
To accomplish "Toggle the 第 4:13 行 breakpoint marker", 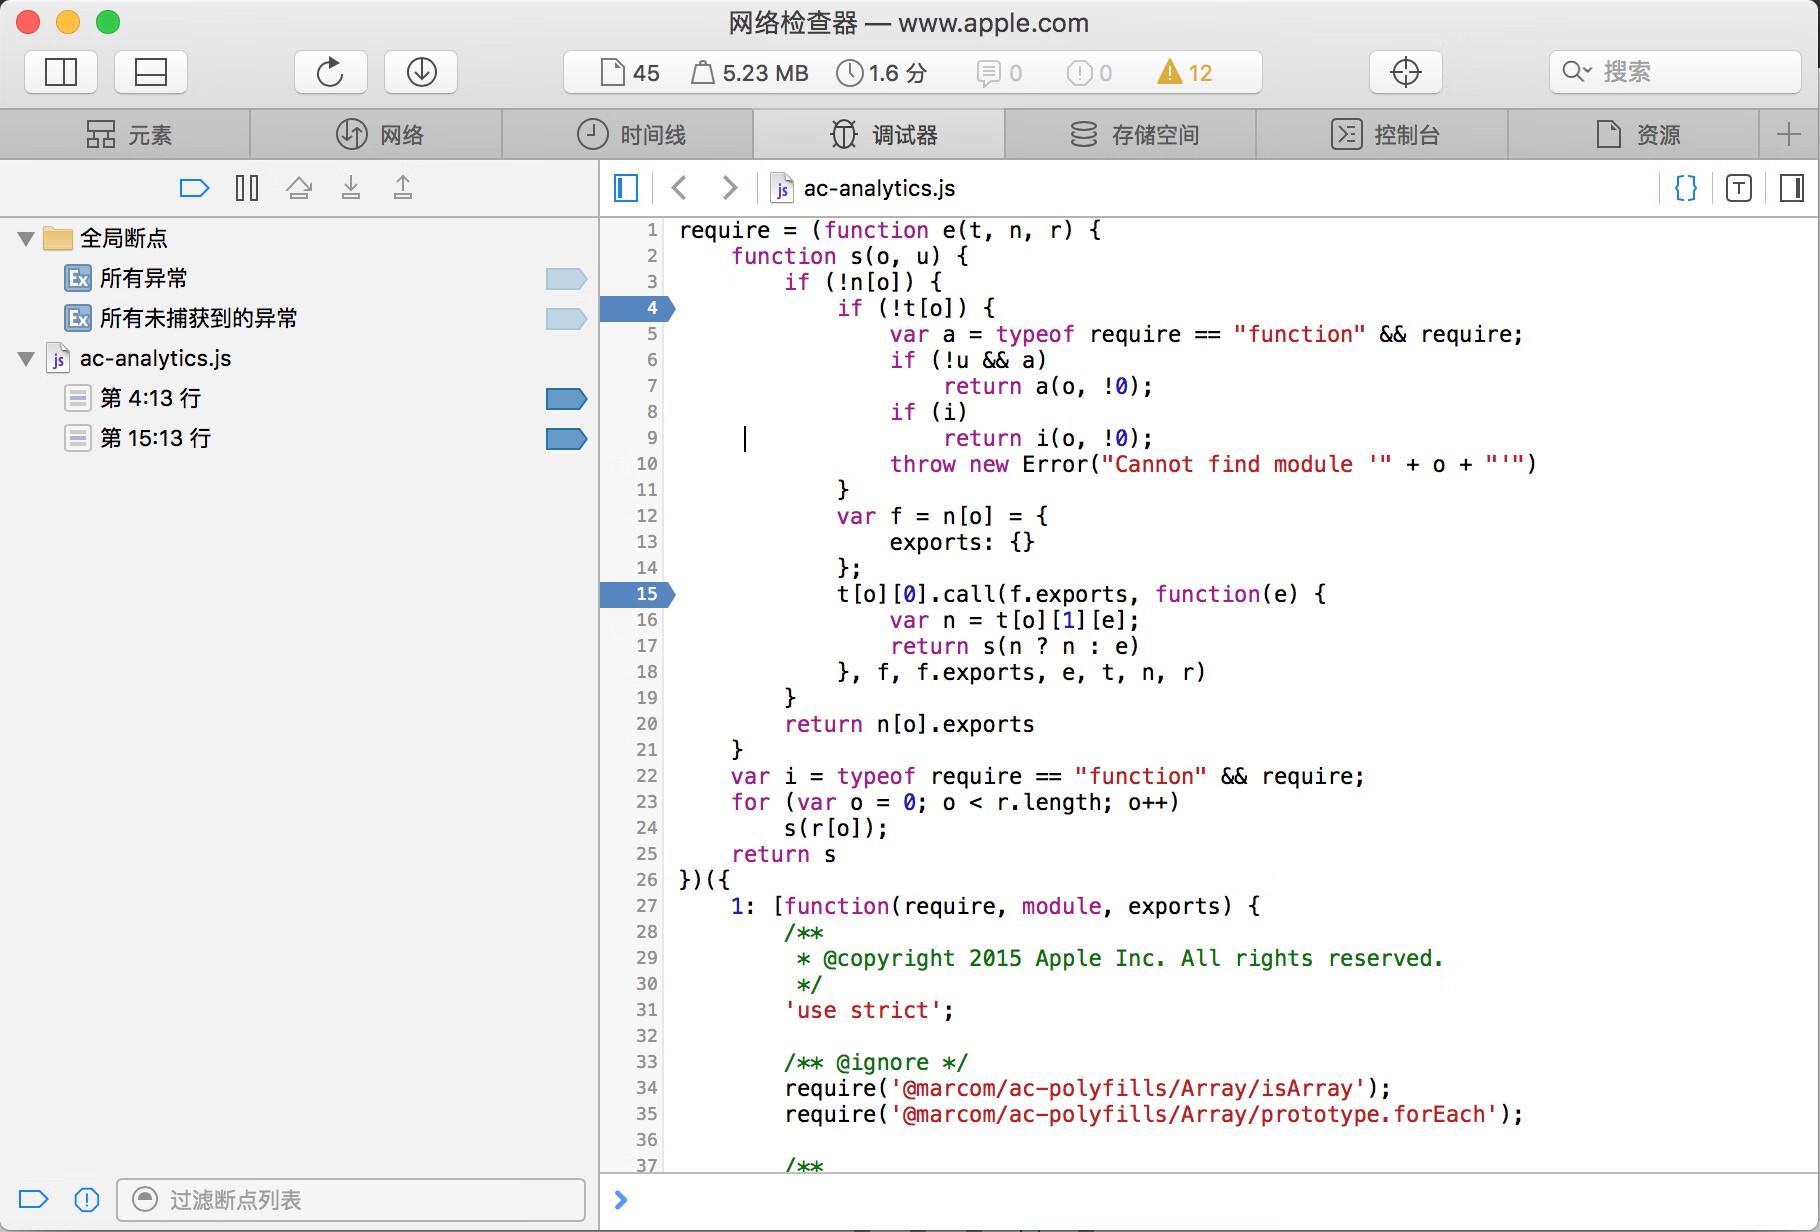I will click(566, 399).
